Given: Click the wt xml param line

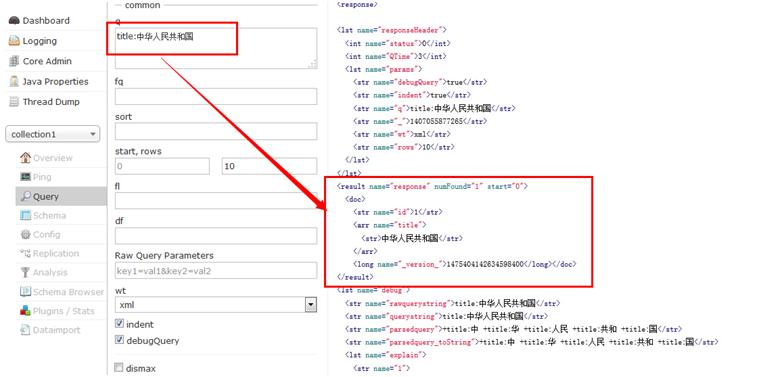Looking at the screenshot, I should point(401,134).
